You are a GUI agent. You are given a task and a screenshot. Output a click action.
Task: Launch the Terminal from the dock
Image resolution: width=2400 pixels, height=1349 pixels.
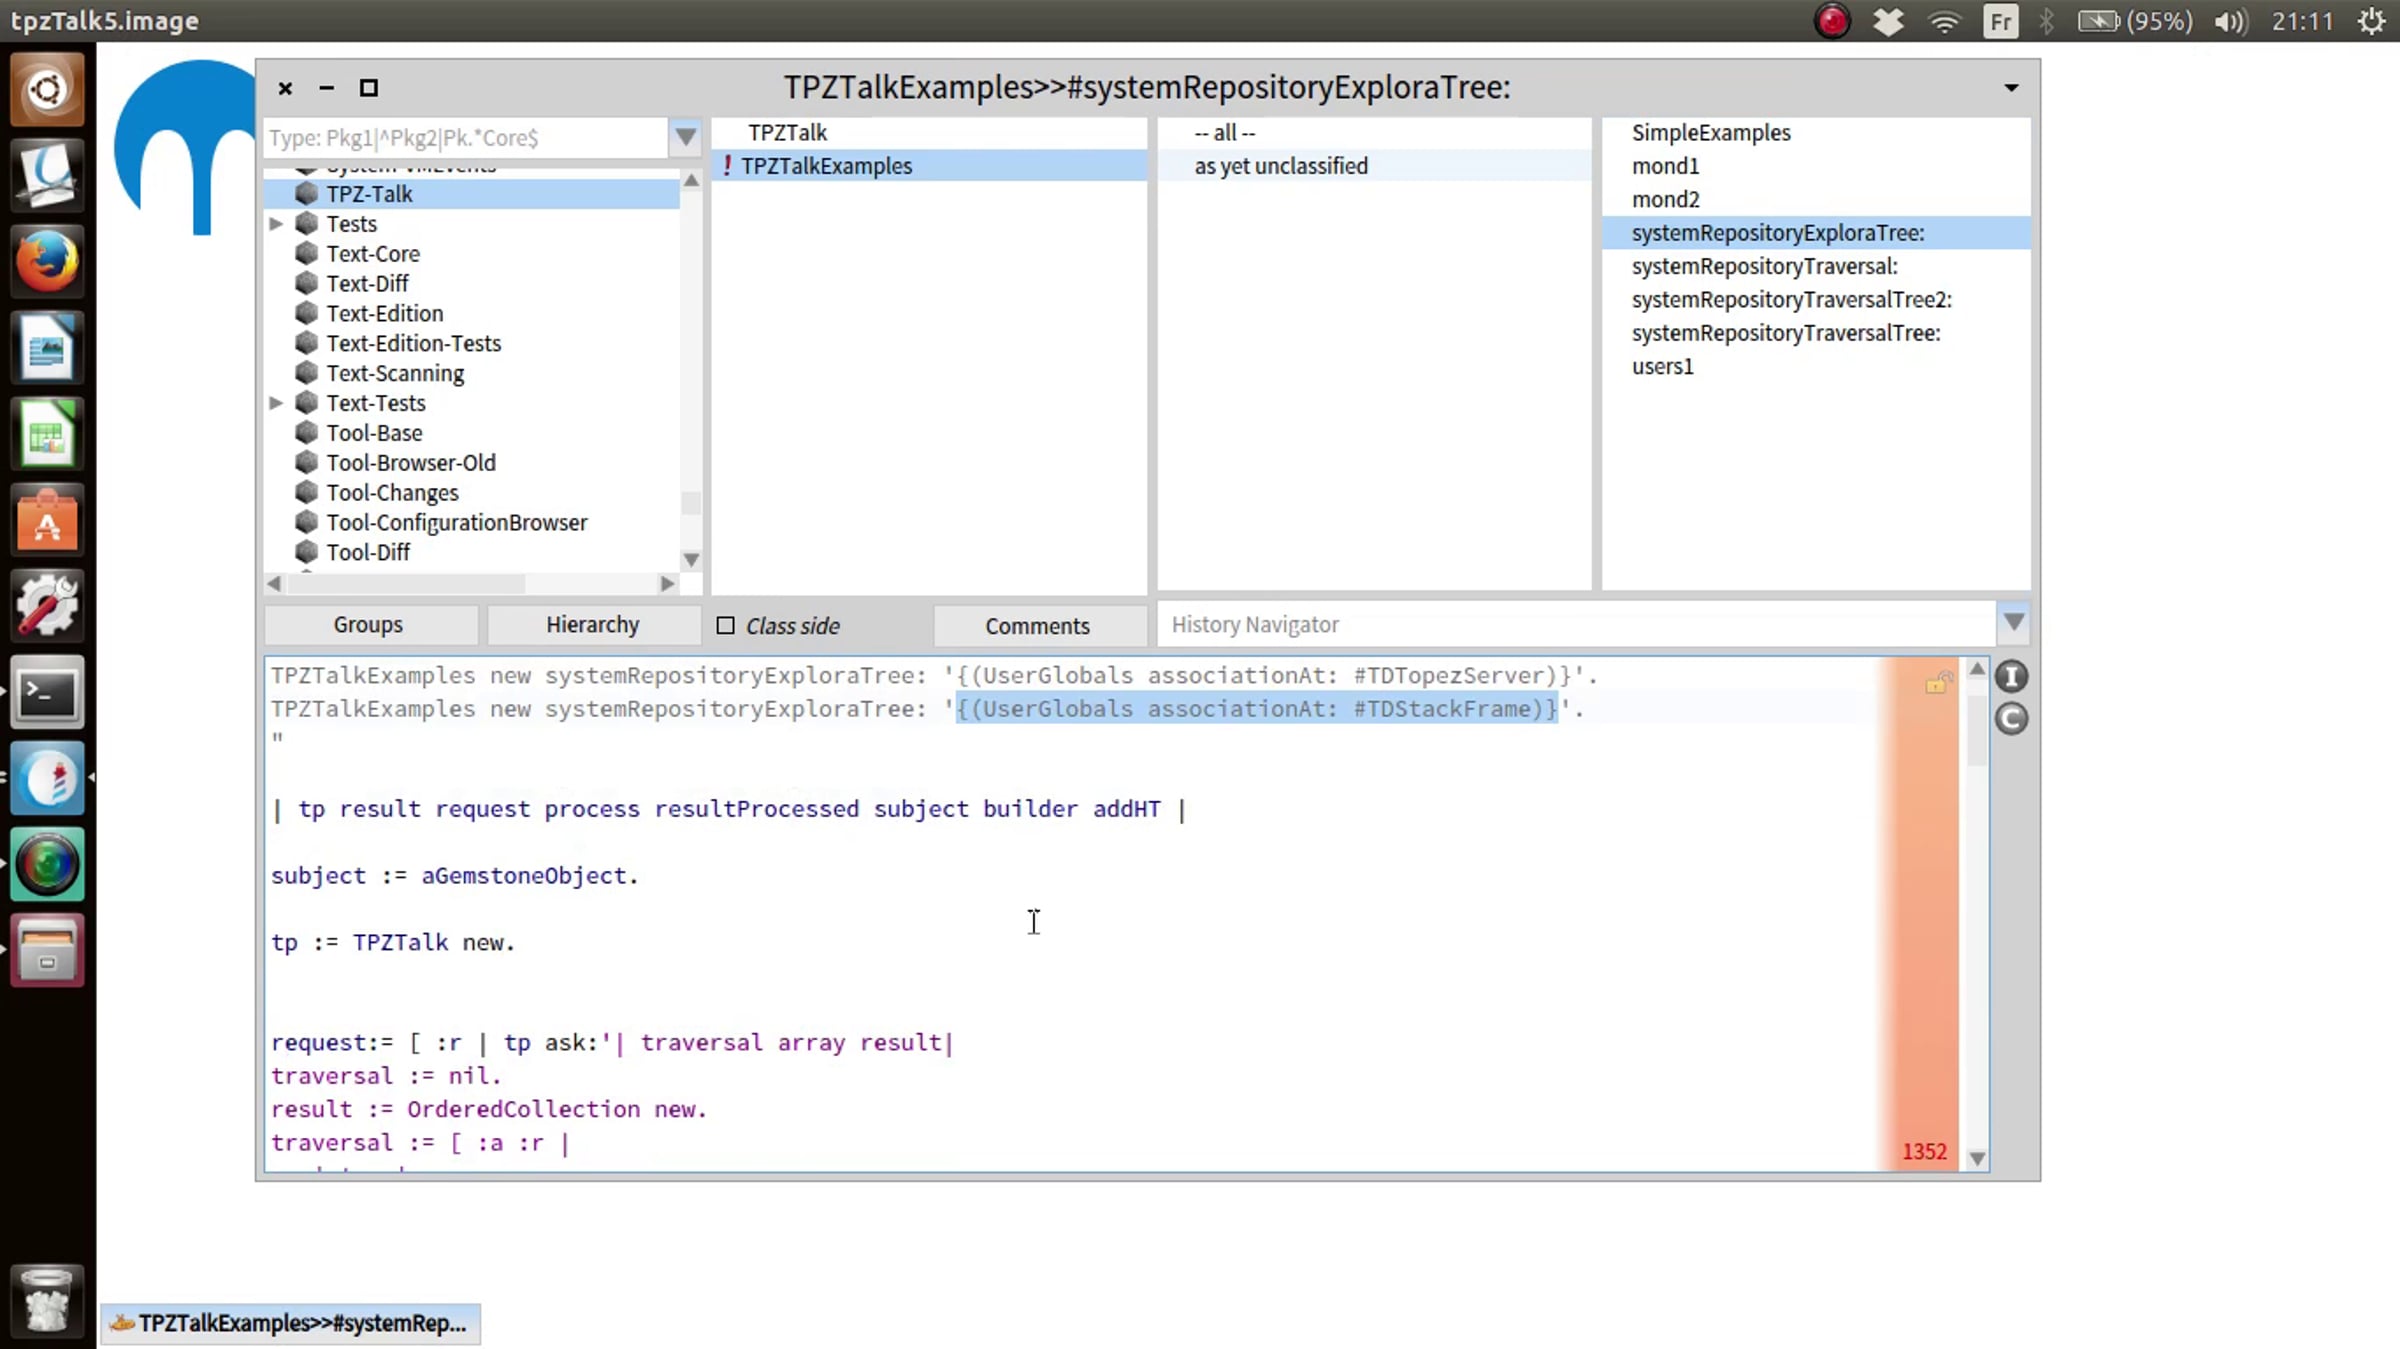coord(47,692)
